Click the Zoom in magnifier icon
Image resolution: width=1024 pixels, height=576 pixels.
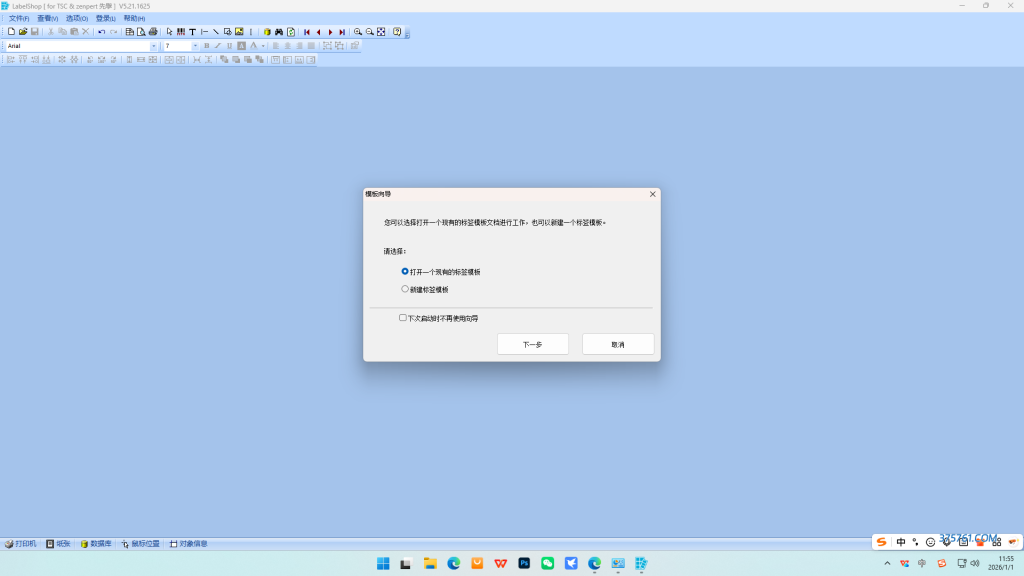click(x=358, y=32)
